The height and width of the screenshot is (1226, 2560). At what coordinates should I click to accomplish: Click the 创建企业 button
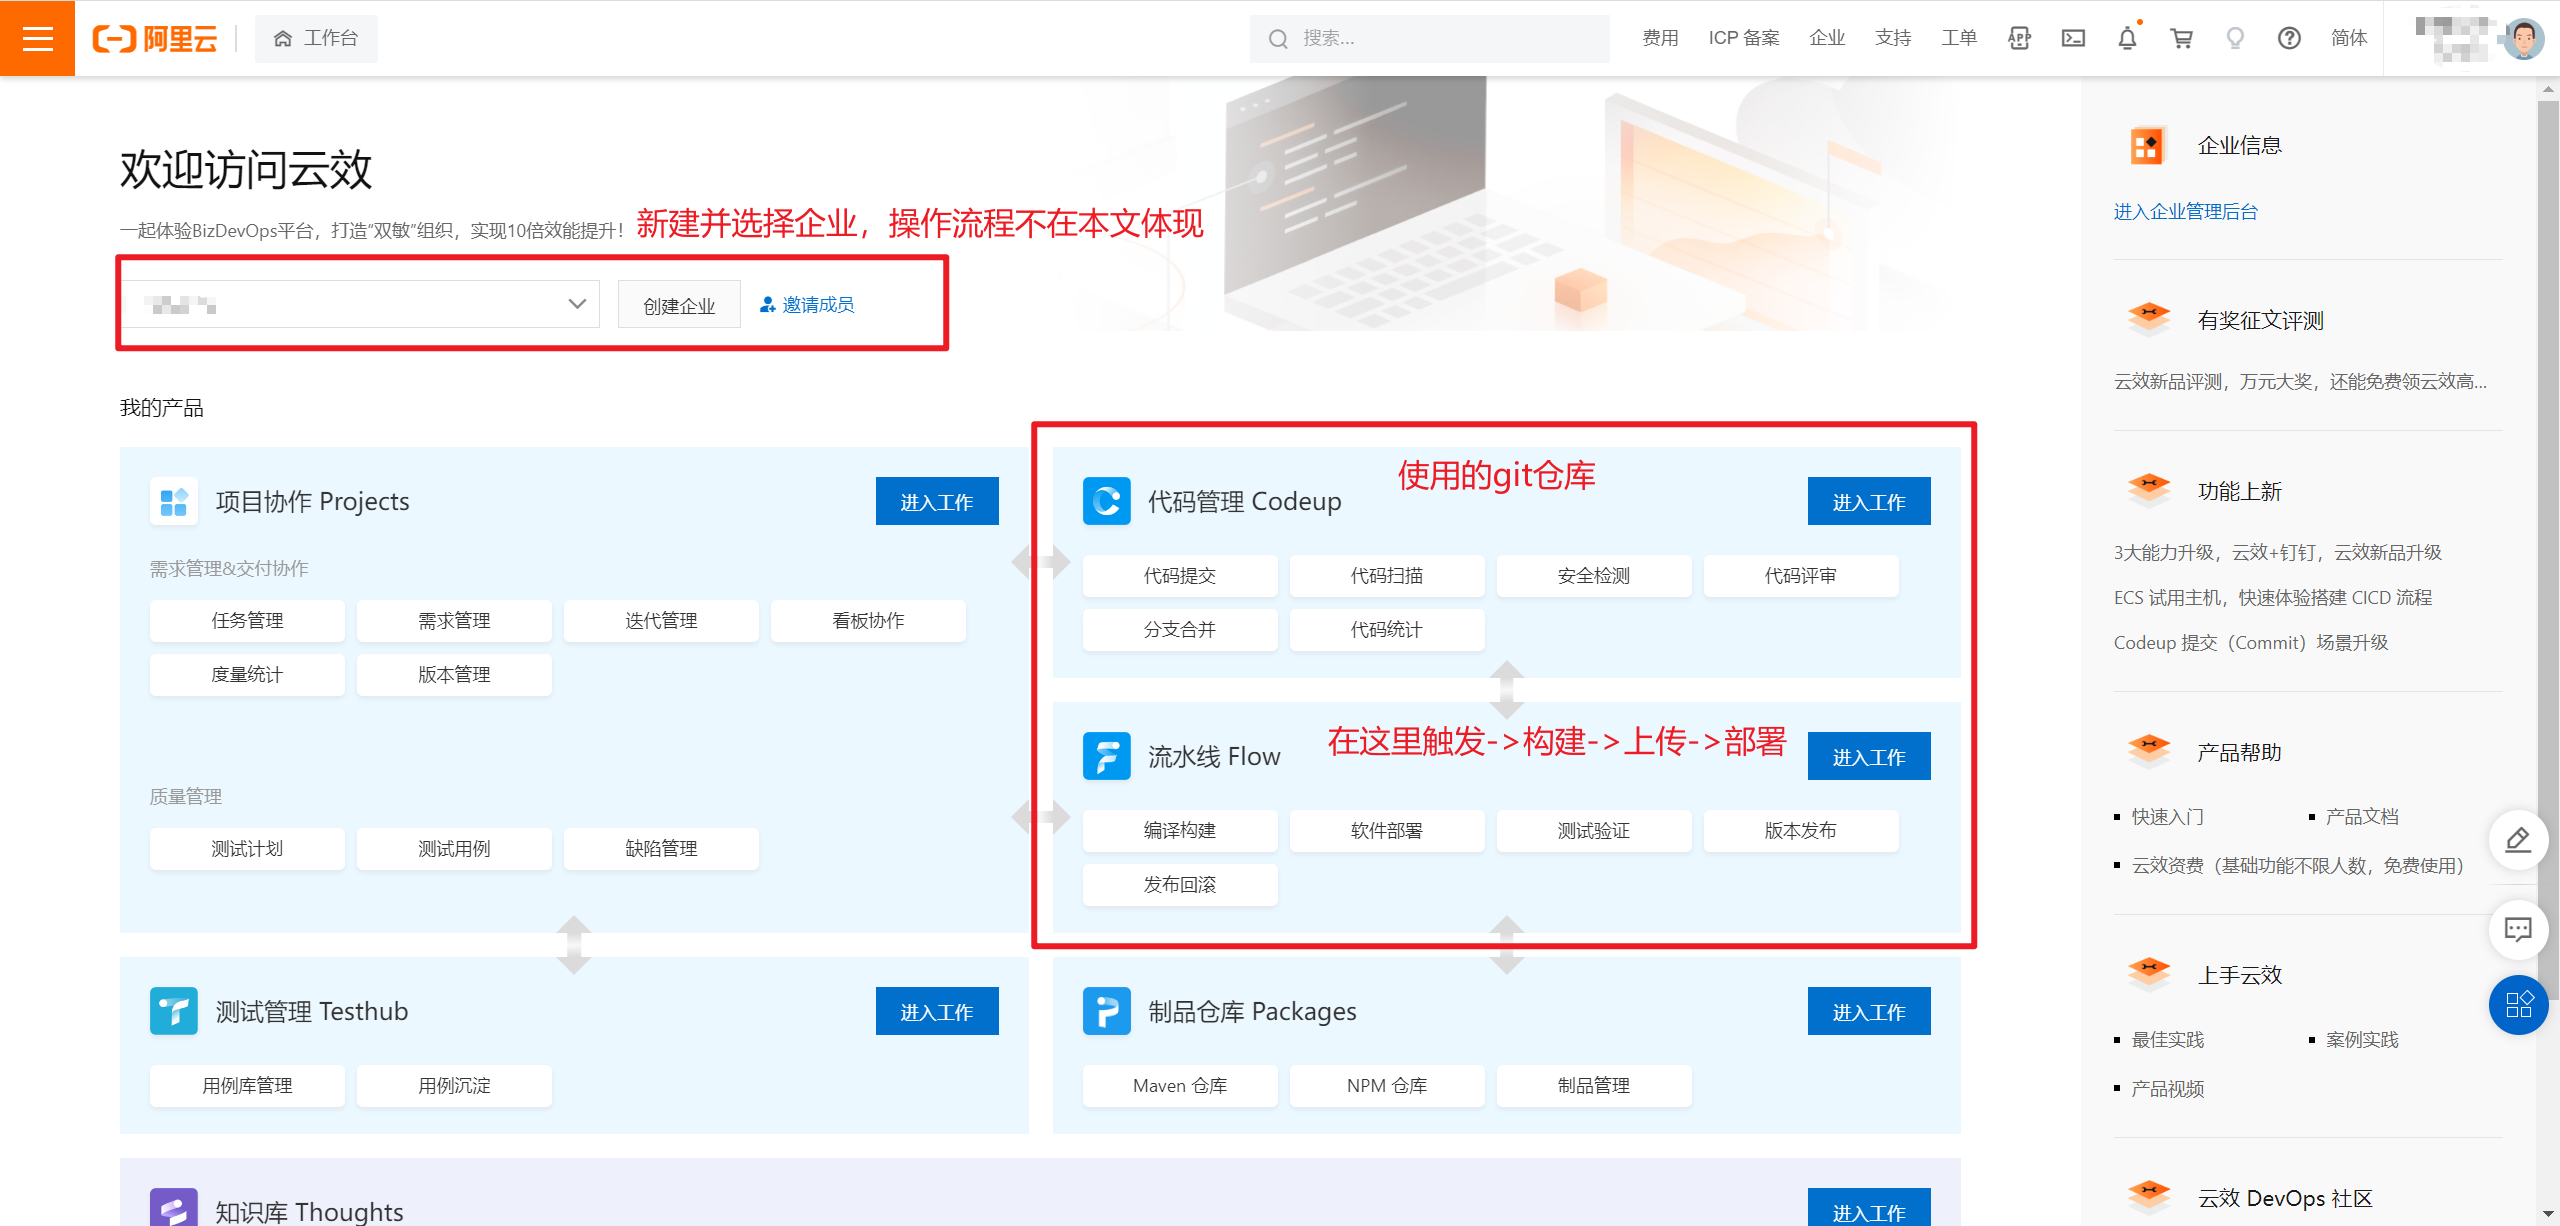pos(679,305)
